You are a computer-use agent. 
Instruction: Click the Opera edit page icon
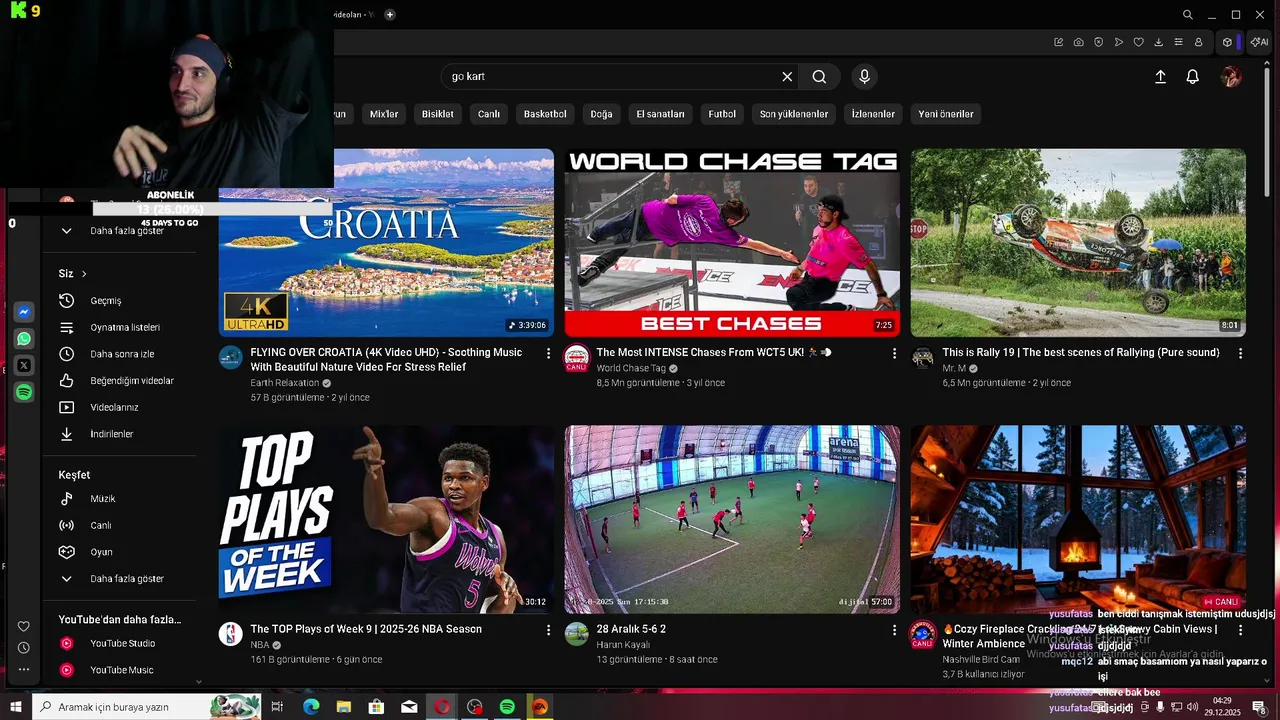point(1058,42)
